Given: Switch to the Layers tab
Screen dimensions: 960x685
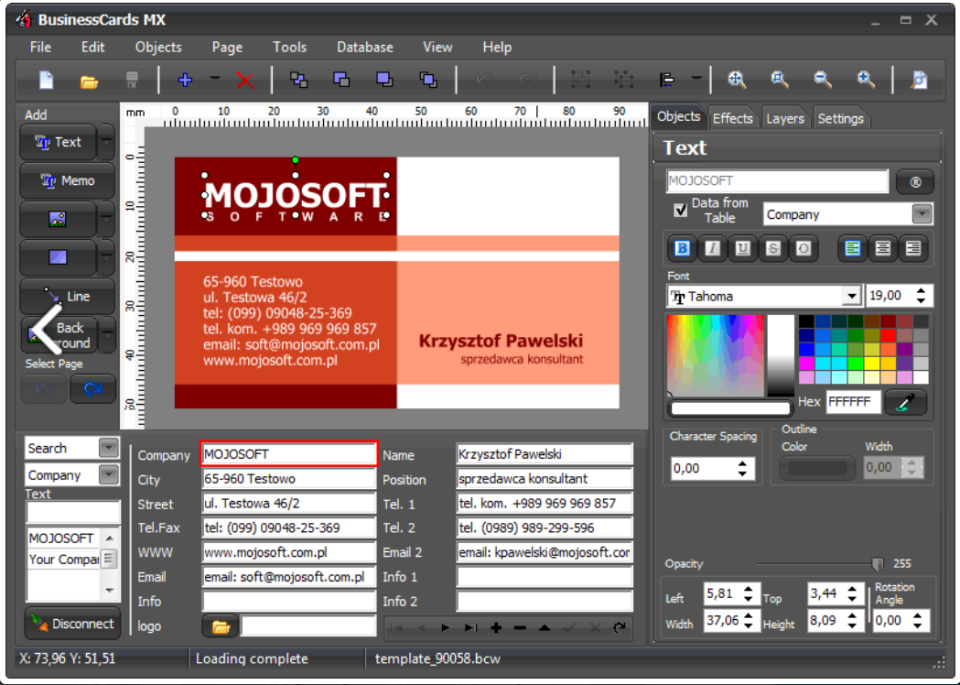Looking at the screenshot, I should pyautogui.click(x=786, y=117).
